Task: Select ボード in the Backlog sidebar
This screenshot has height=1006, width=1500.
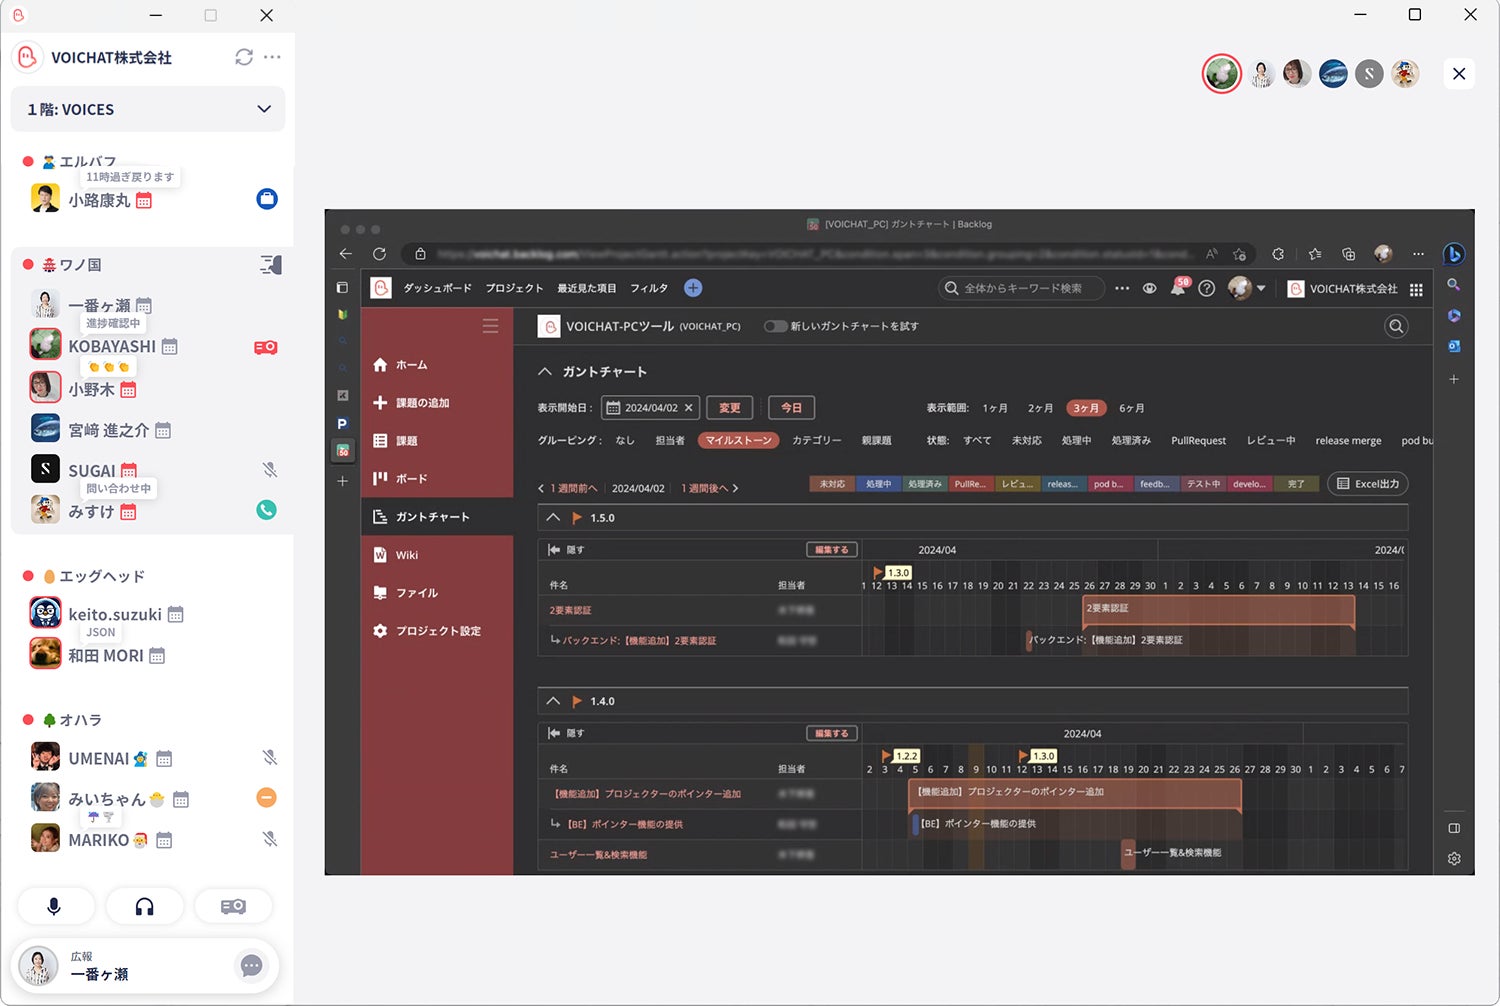Action: coord(410,479)
